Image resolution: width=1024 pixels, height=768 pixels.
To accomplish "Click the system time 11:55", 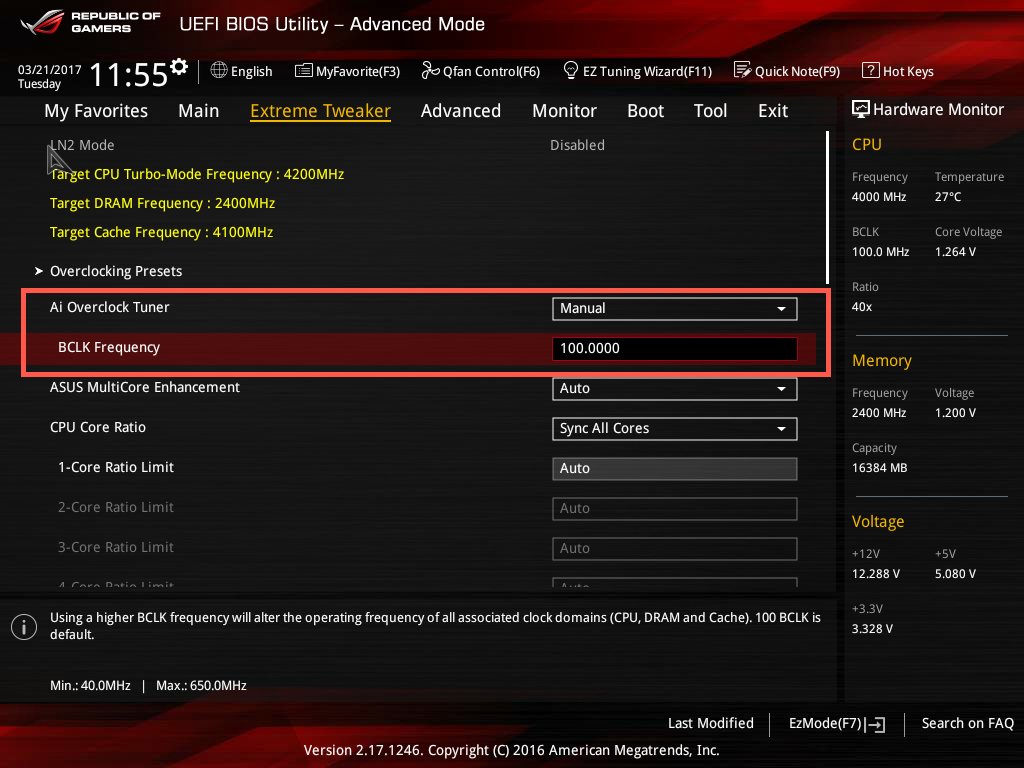I will [x=129, y=74].
